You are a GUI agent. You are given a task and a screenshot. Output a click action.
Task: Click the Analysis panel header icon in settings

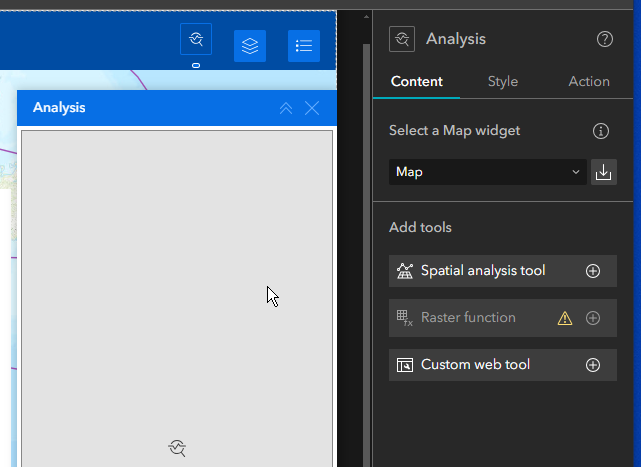pos(402,39)
